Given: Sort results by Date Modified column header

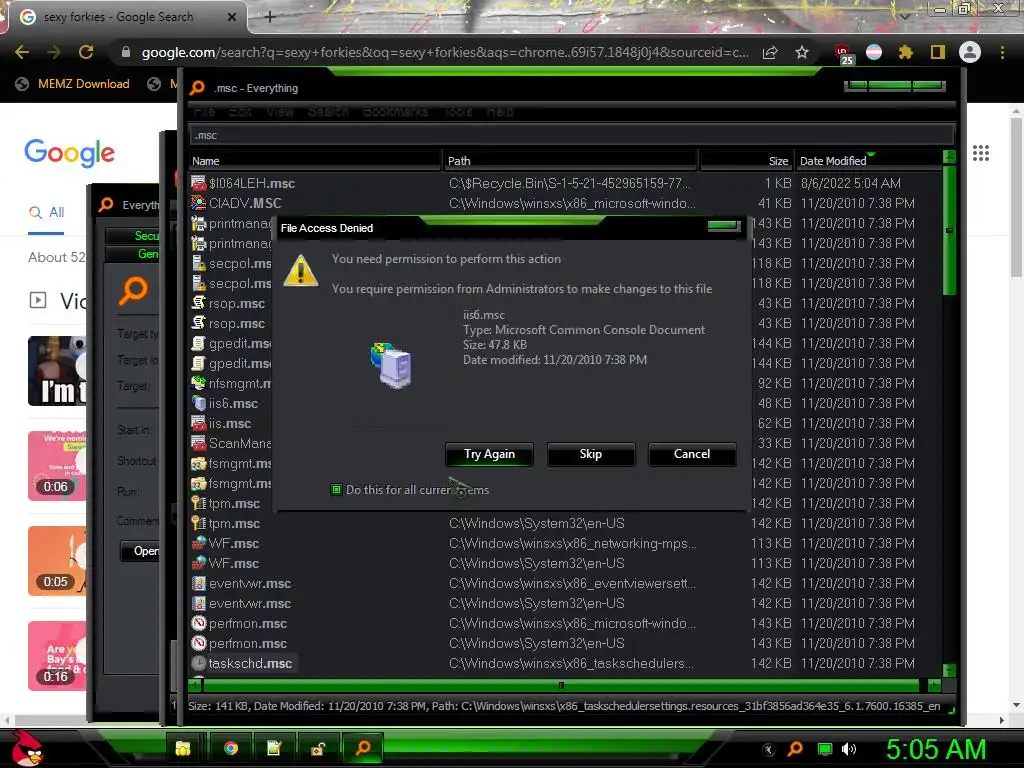Looking at the screenshot, I should pos(869,161).
